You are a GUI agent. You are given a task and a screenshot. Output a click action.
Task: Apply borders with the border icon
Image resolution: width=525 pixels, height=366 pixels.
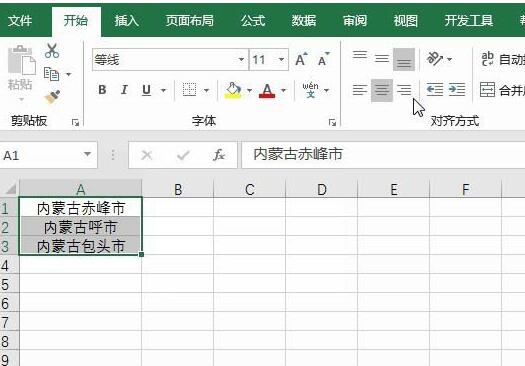click(x=189, y=90)
